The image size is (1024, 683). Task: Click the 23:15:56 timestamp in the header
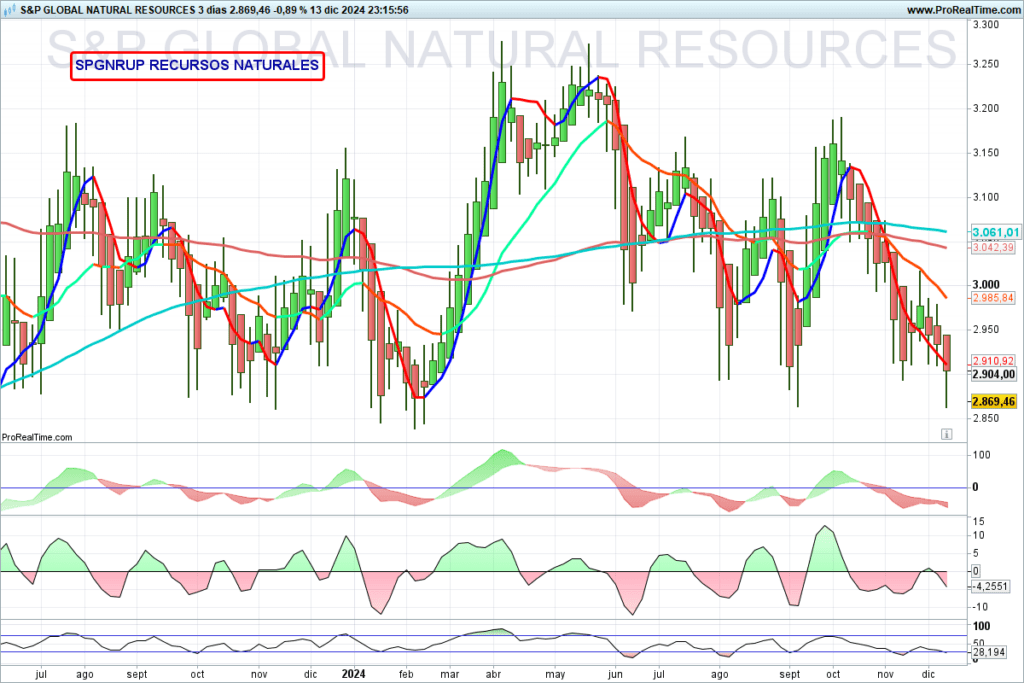(x=387, y=10)
